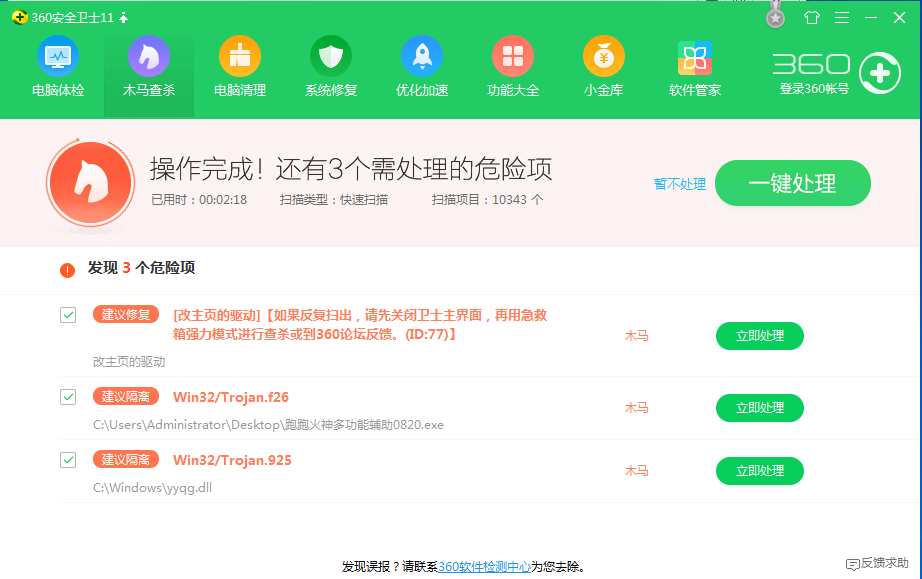
Task: Click the red warning exclamation icon
Action: (68, 270)
